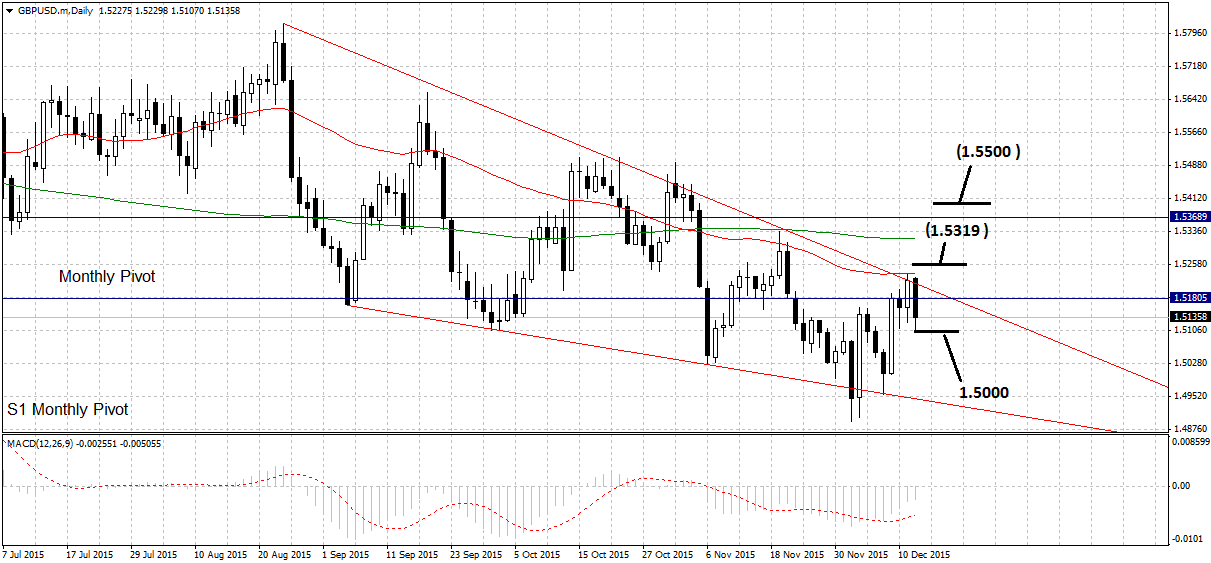Screen dimensions: 1211x563
Task: Select the blue 1.51805 price tag
Action: 1189,298
